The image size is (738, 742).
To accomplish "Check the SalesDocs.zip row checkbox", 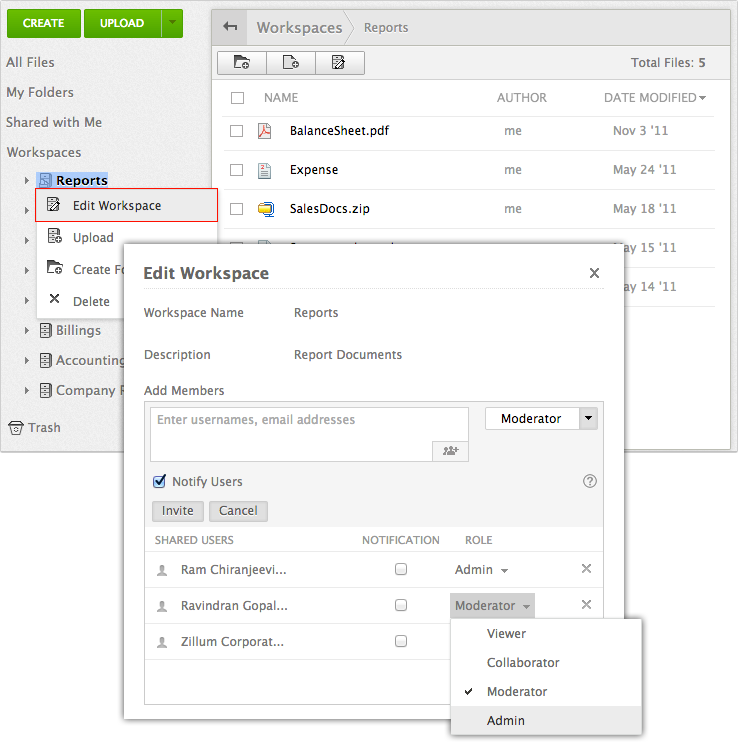I will coord(237,209).
